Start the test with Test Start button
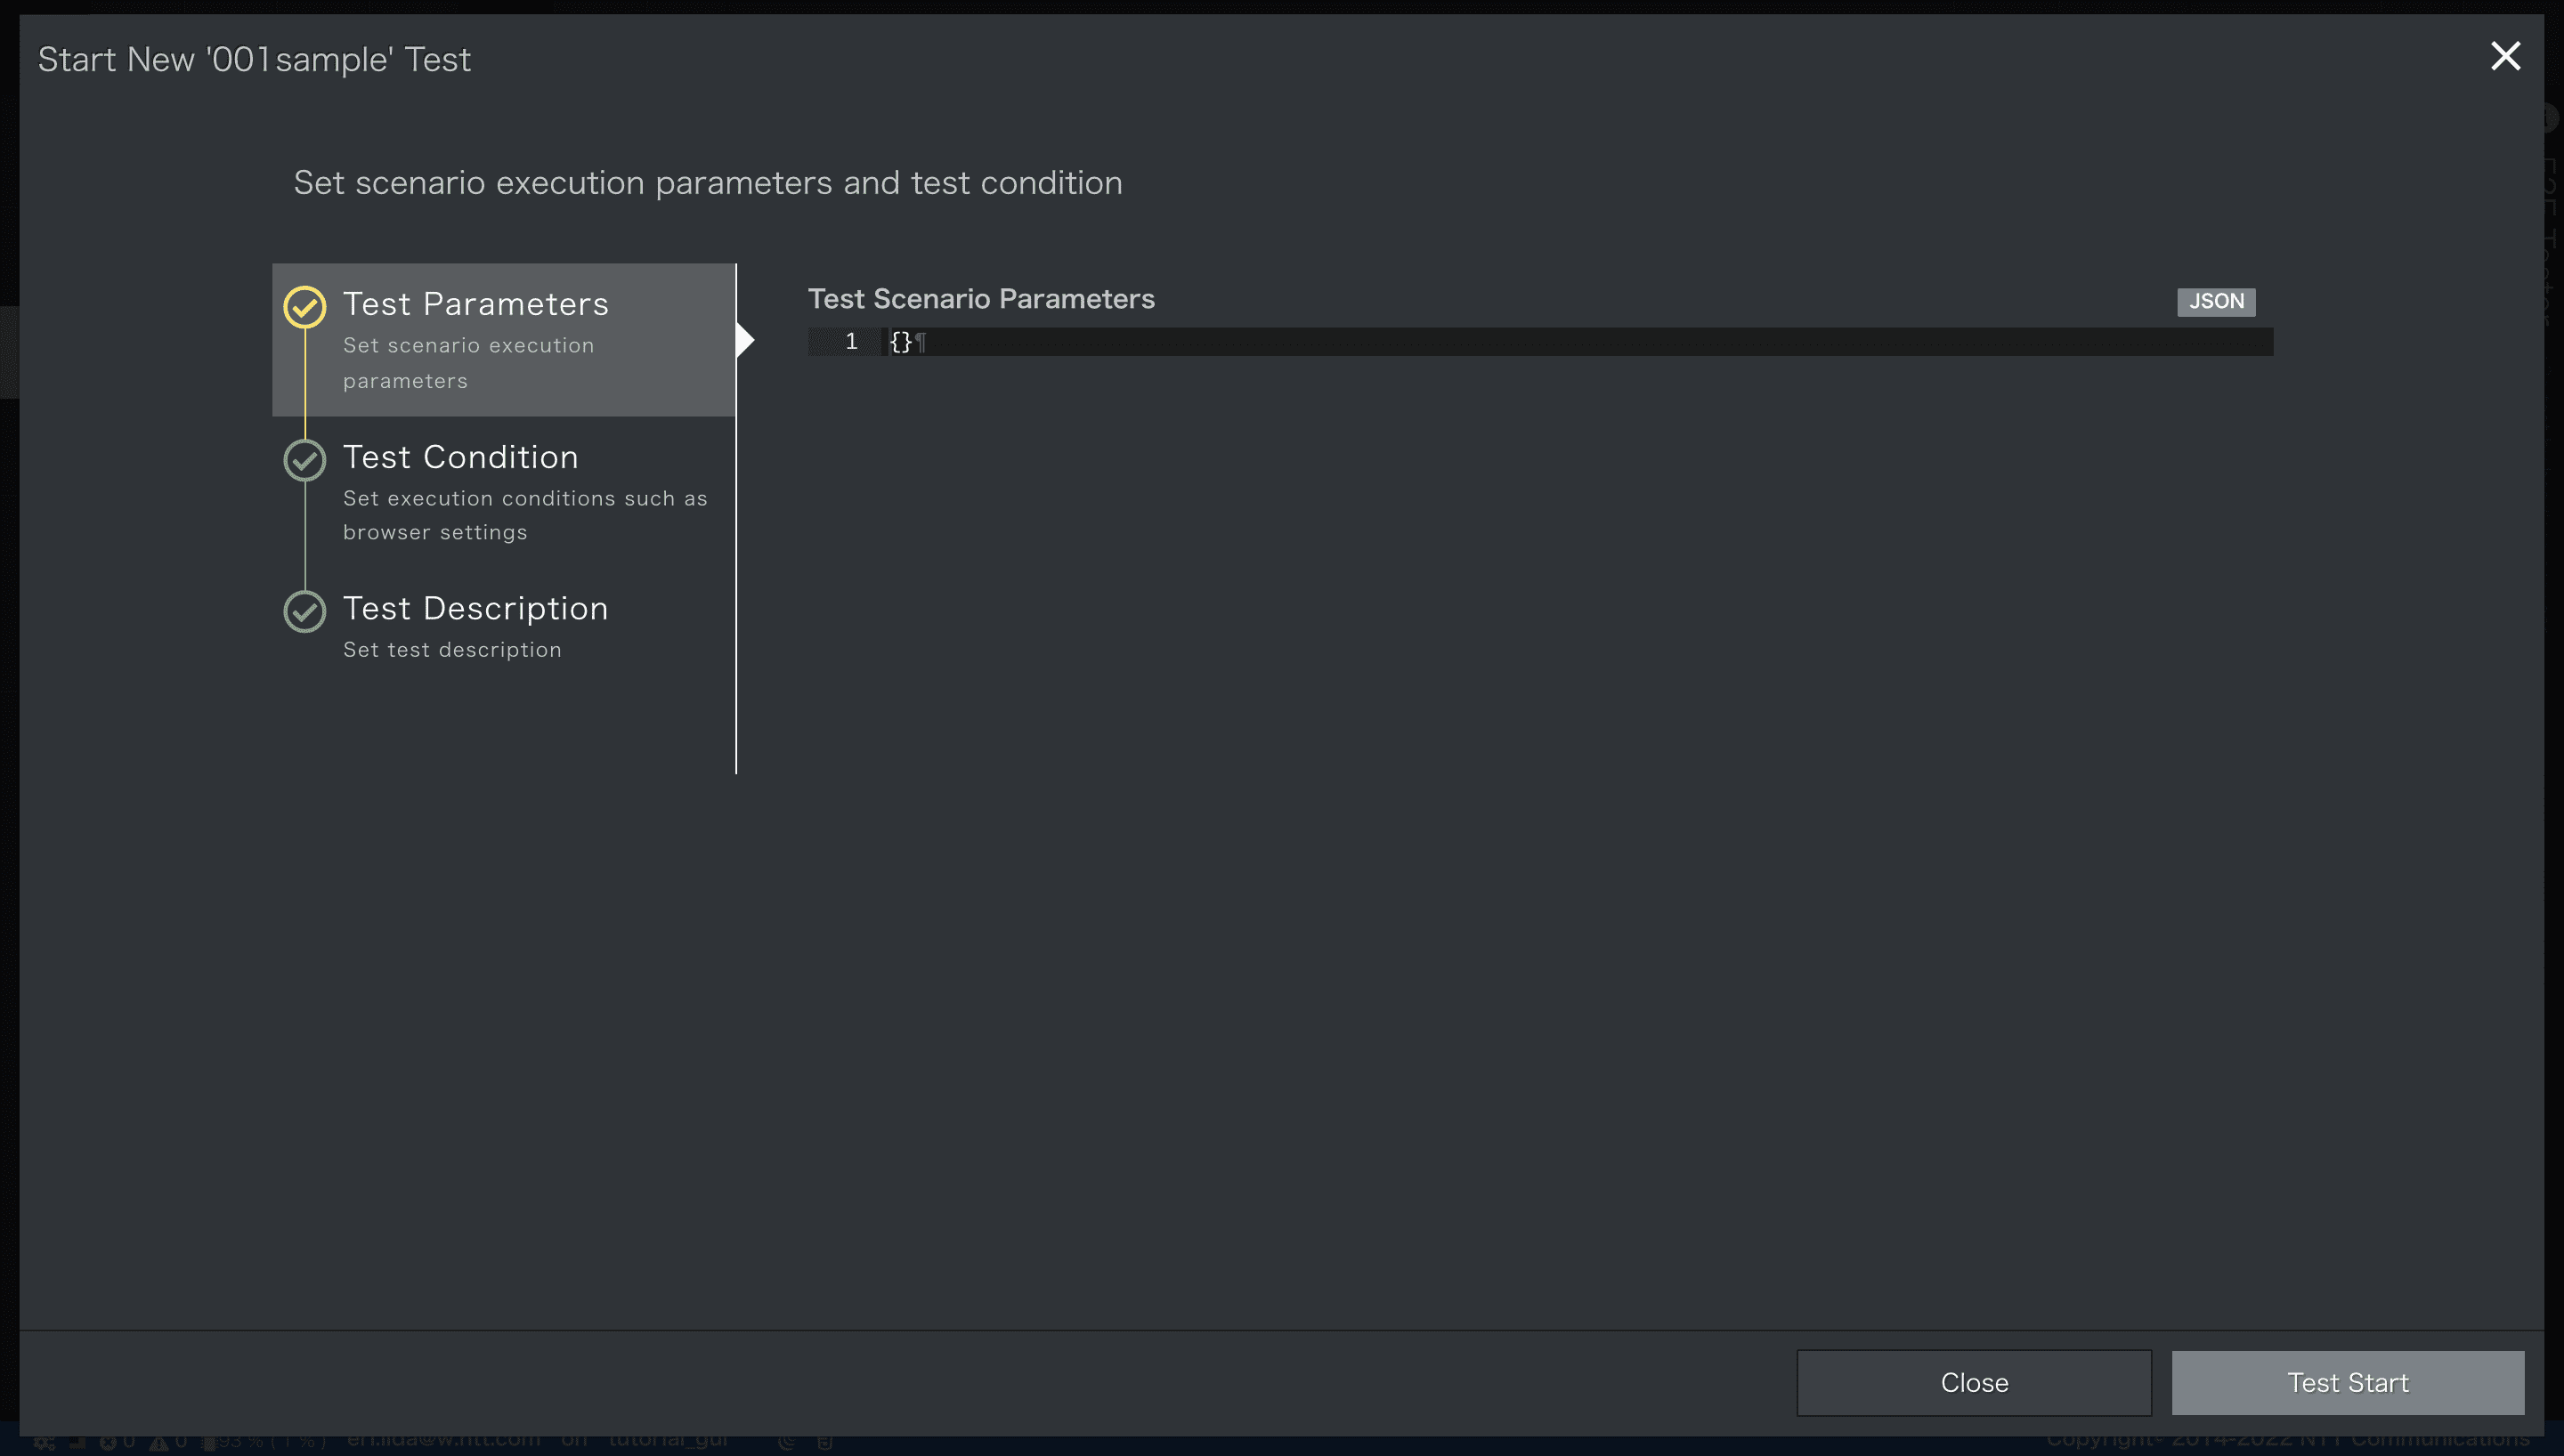 pos(2348,1383)
